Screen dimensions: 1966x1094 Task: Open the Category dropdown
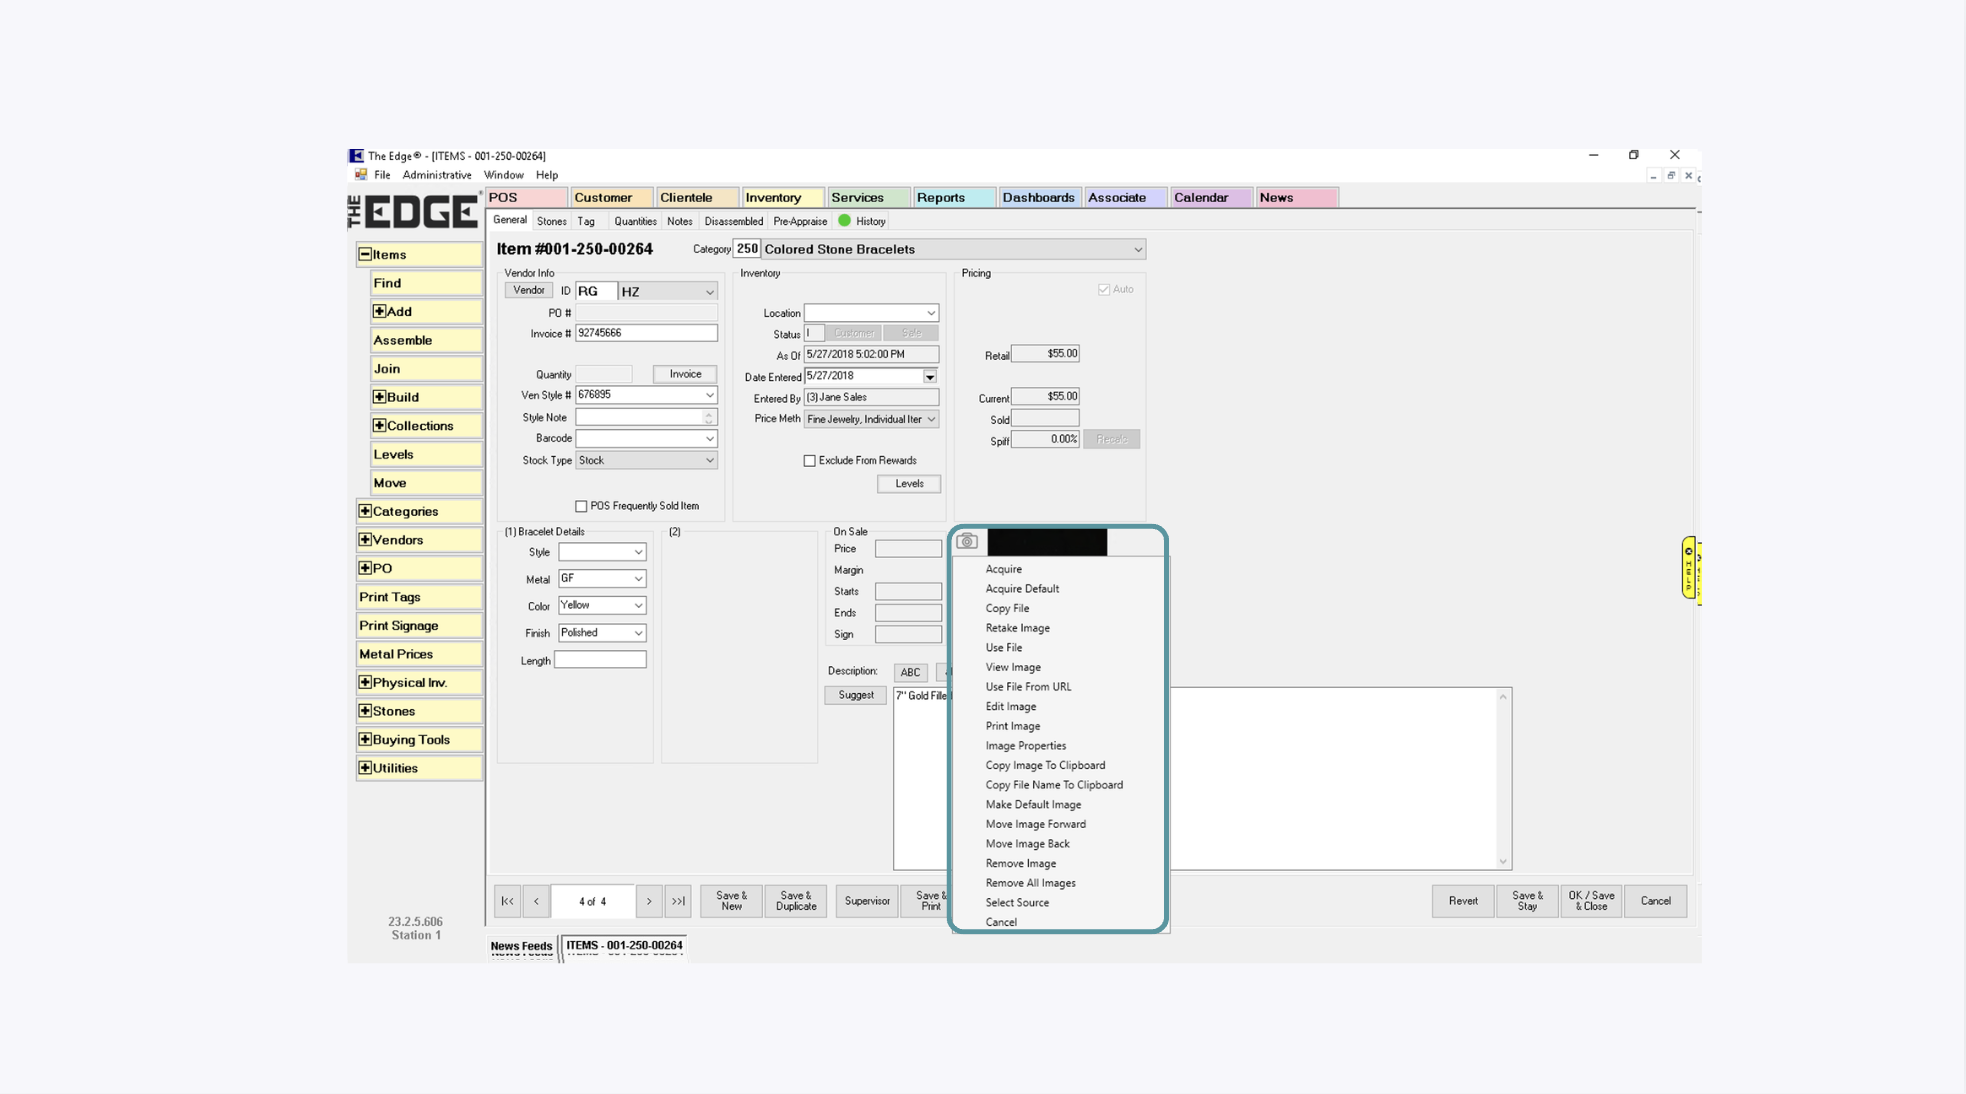click(1137, 249)
